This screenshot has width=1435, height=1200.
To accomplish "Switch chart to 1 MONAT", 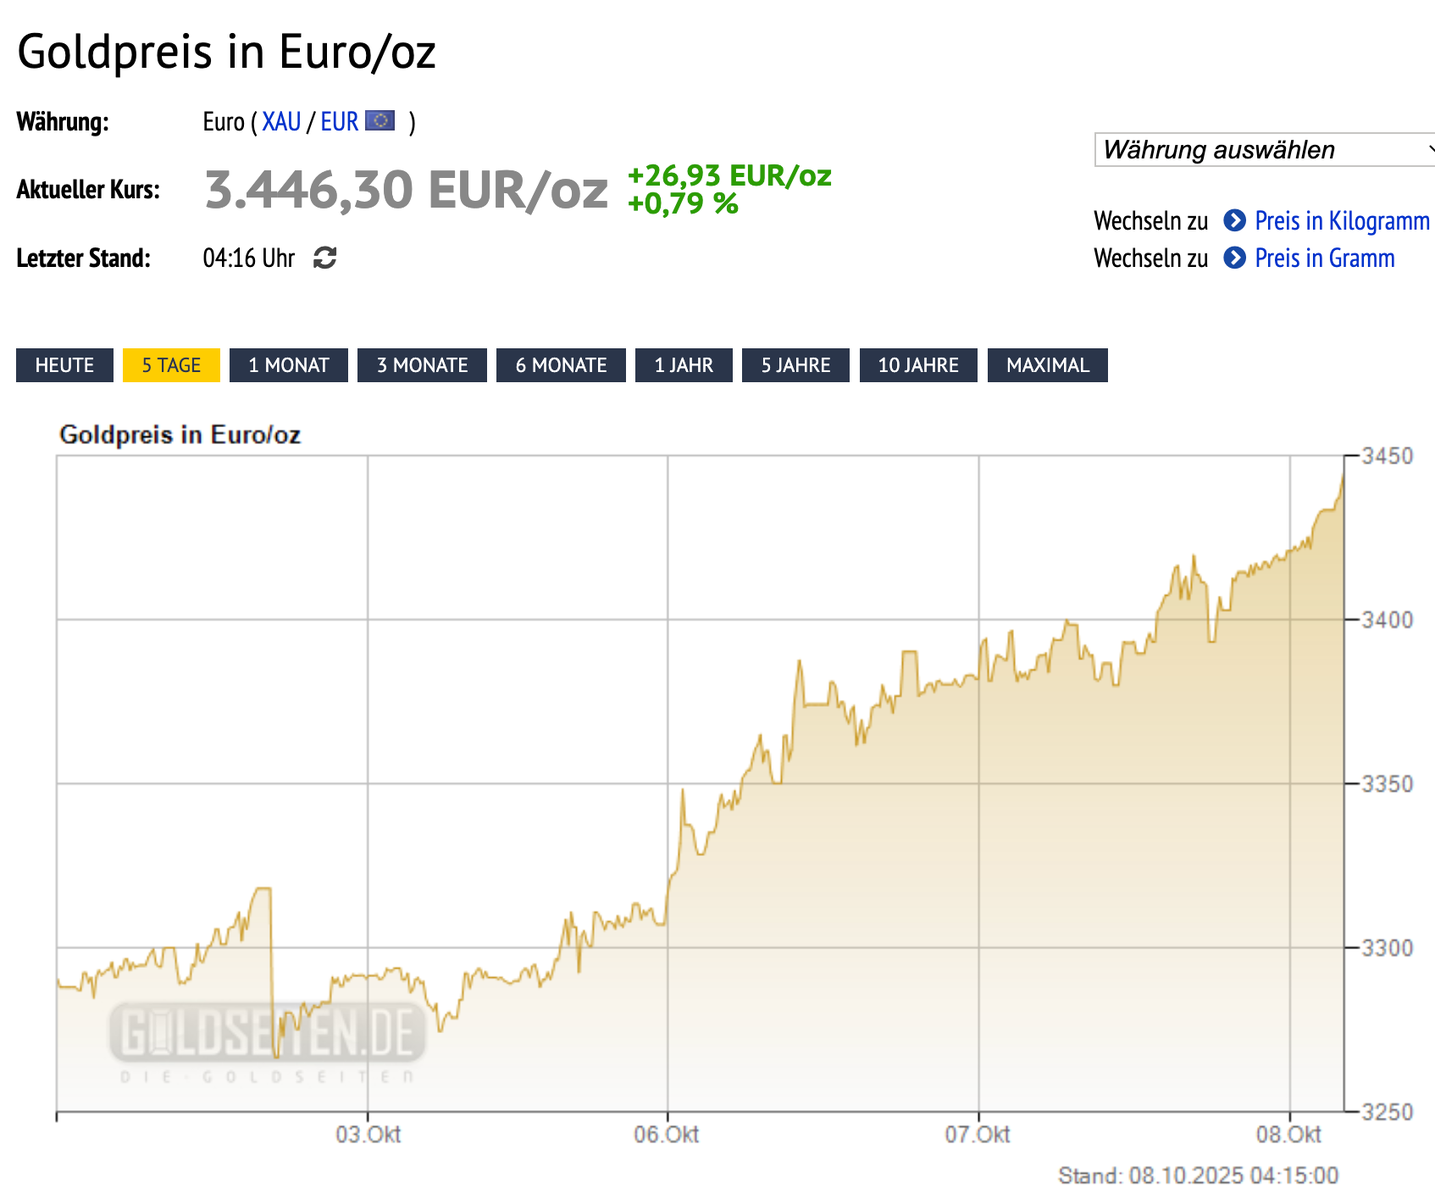I will [289, 365].
